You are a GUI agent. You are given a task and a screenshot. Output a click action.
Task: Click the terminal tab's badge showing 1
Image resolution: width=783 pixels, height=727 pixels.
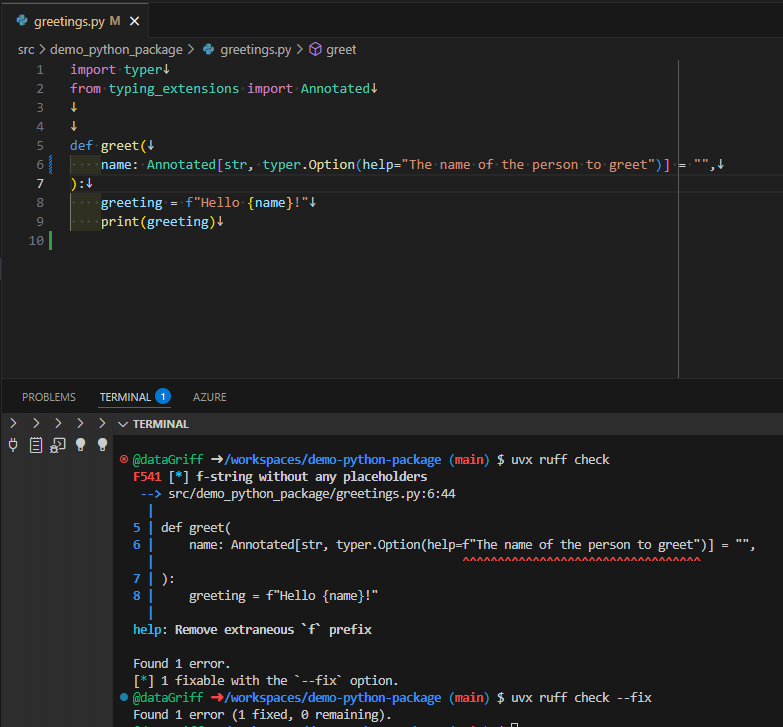(x=163, y=396)
